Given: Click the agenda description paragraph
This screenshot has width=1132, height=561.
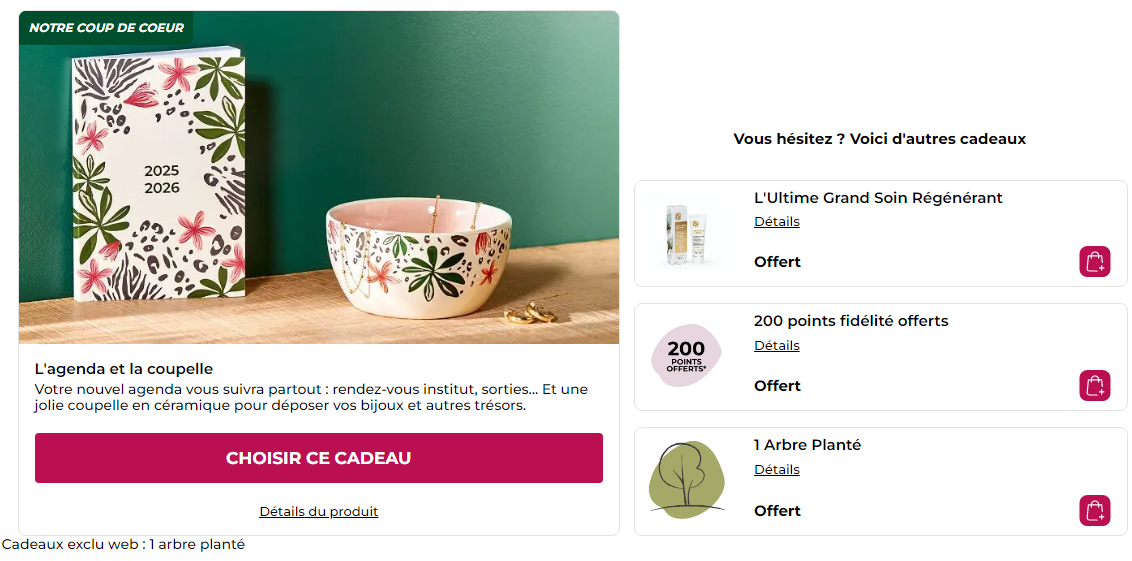Looking at the screenshot, I should coord(311,397).
